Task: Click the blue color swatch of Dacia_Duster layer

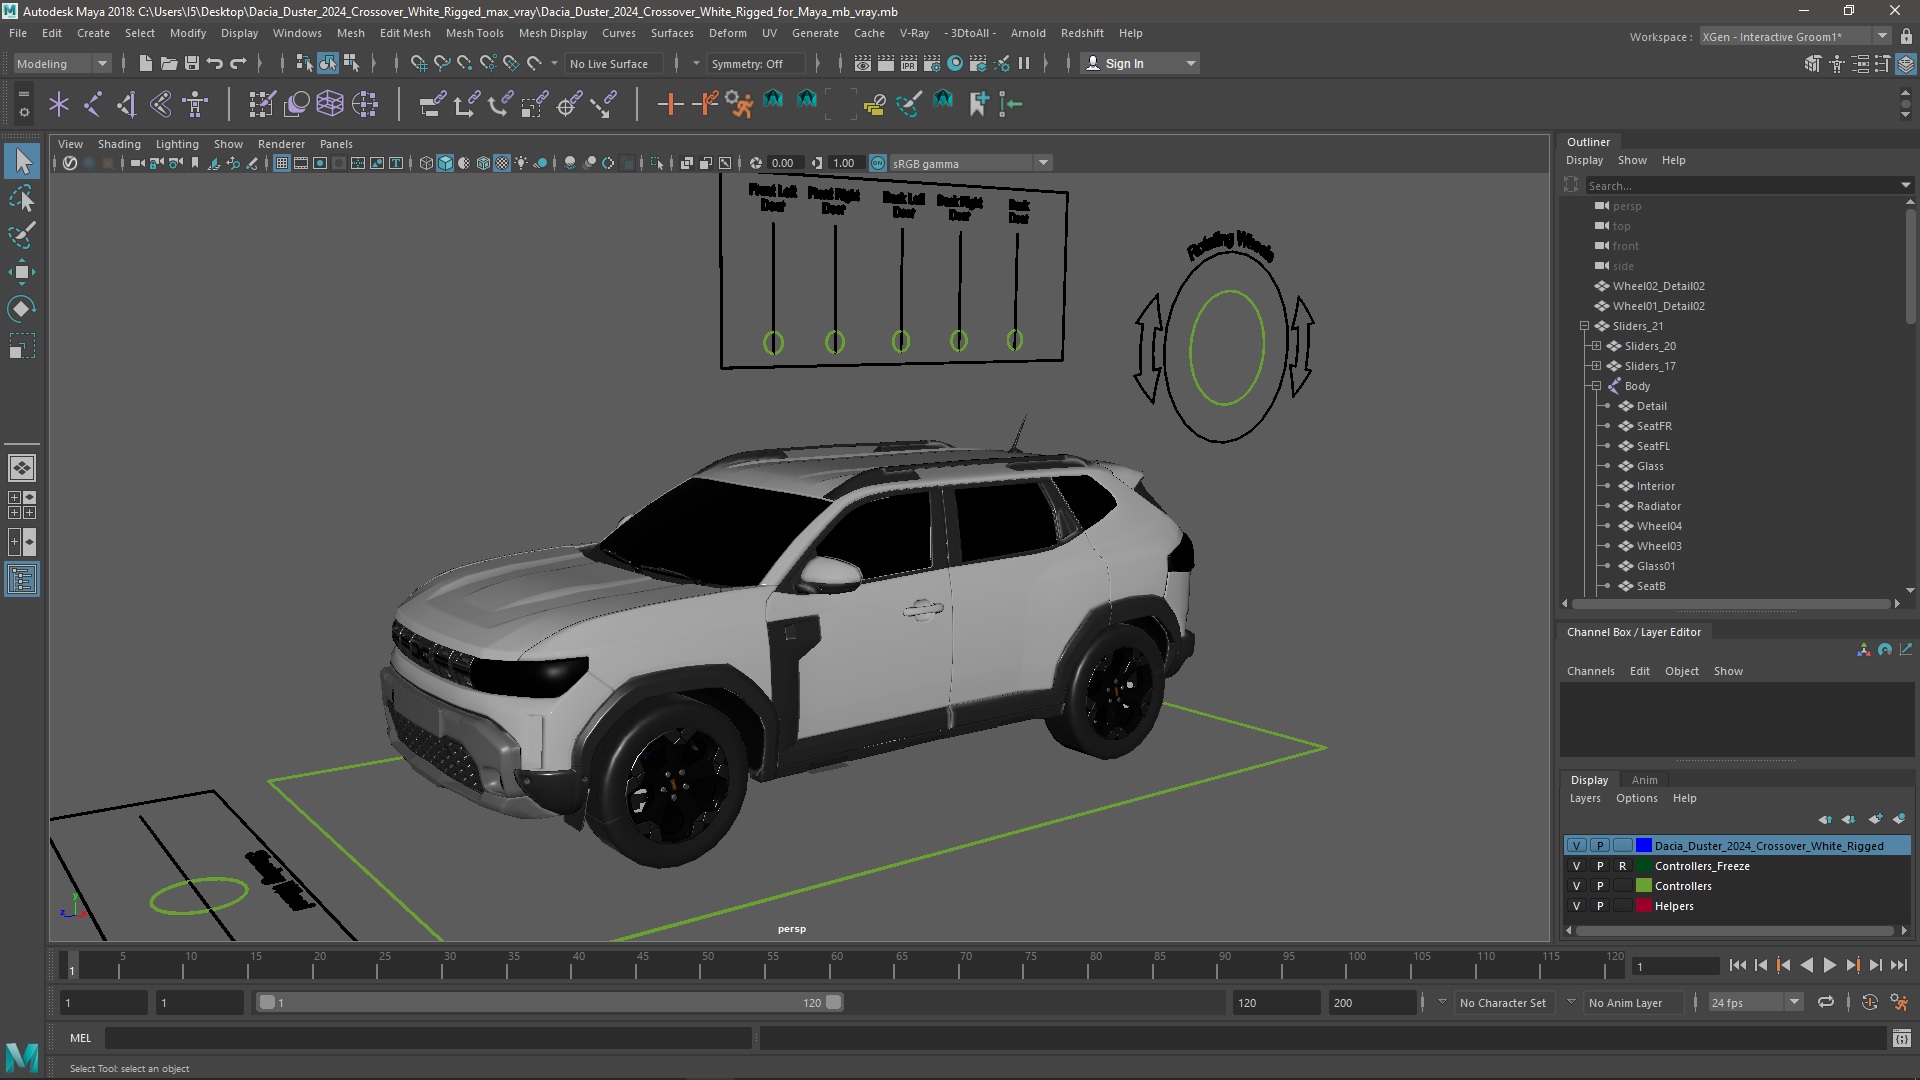Action: [1643, 846]
